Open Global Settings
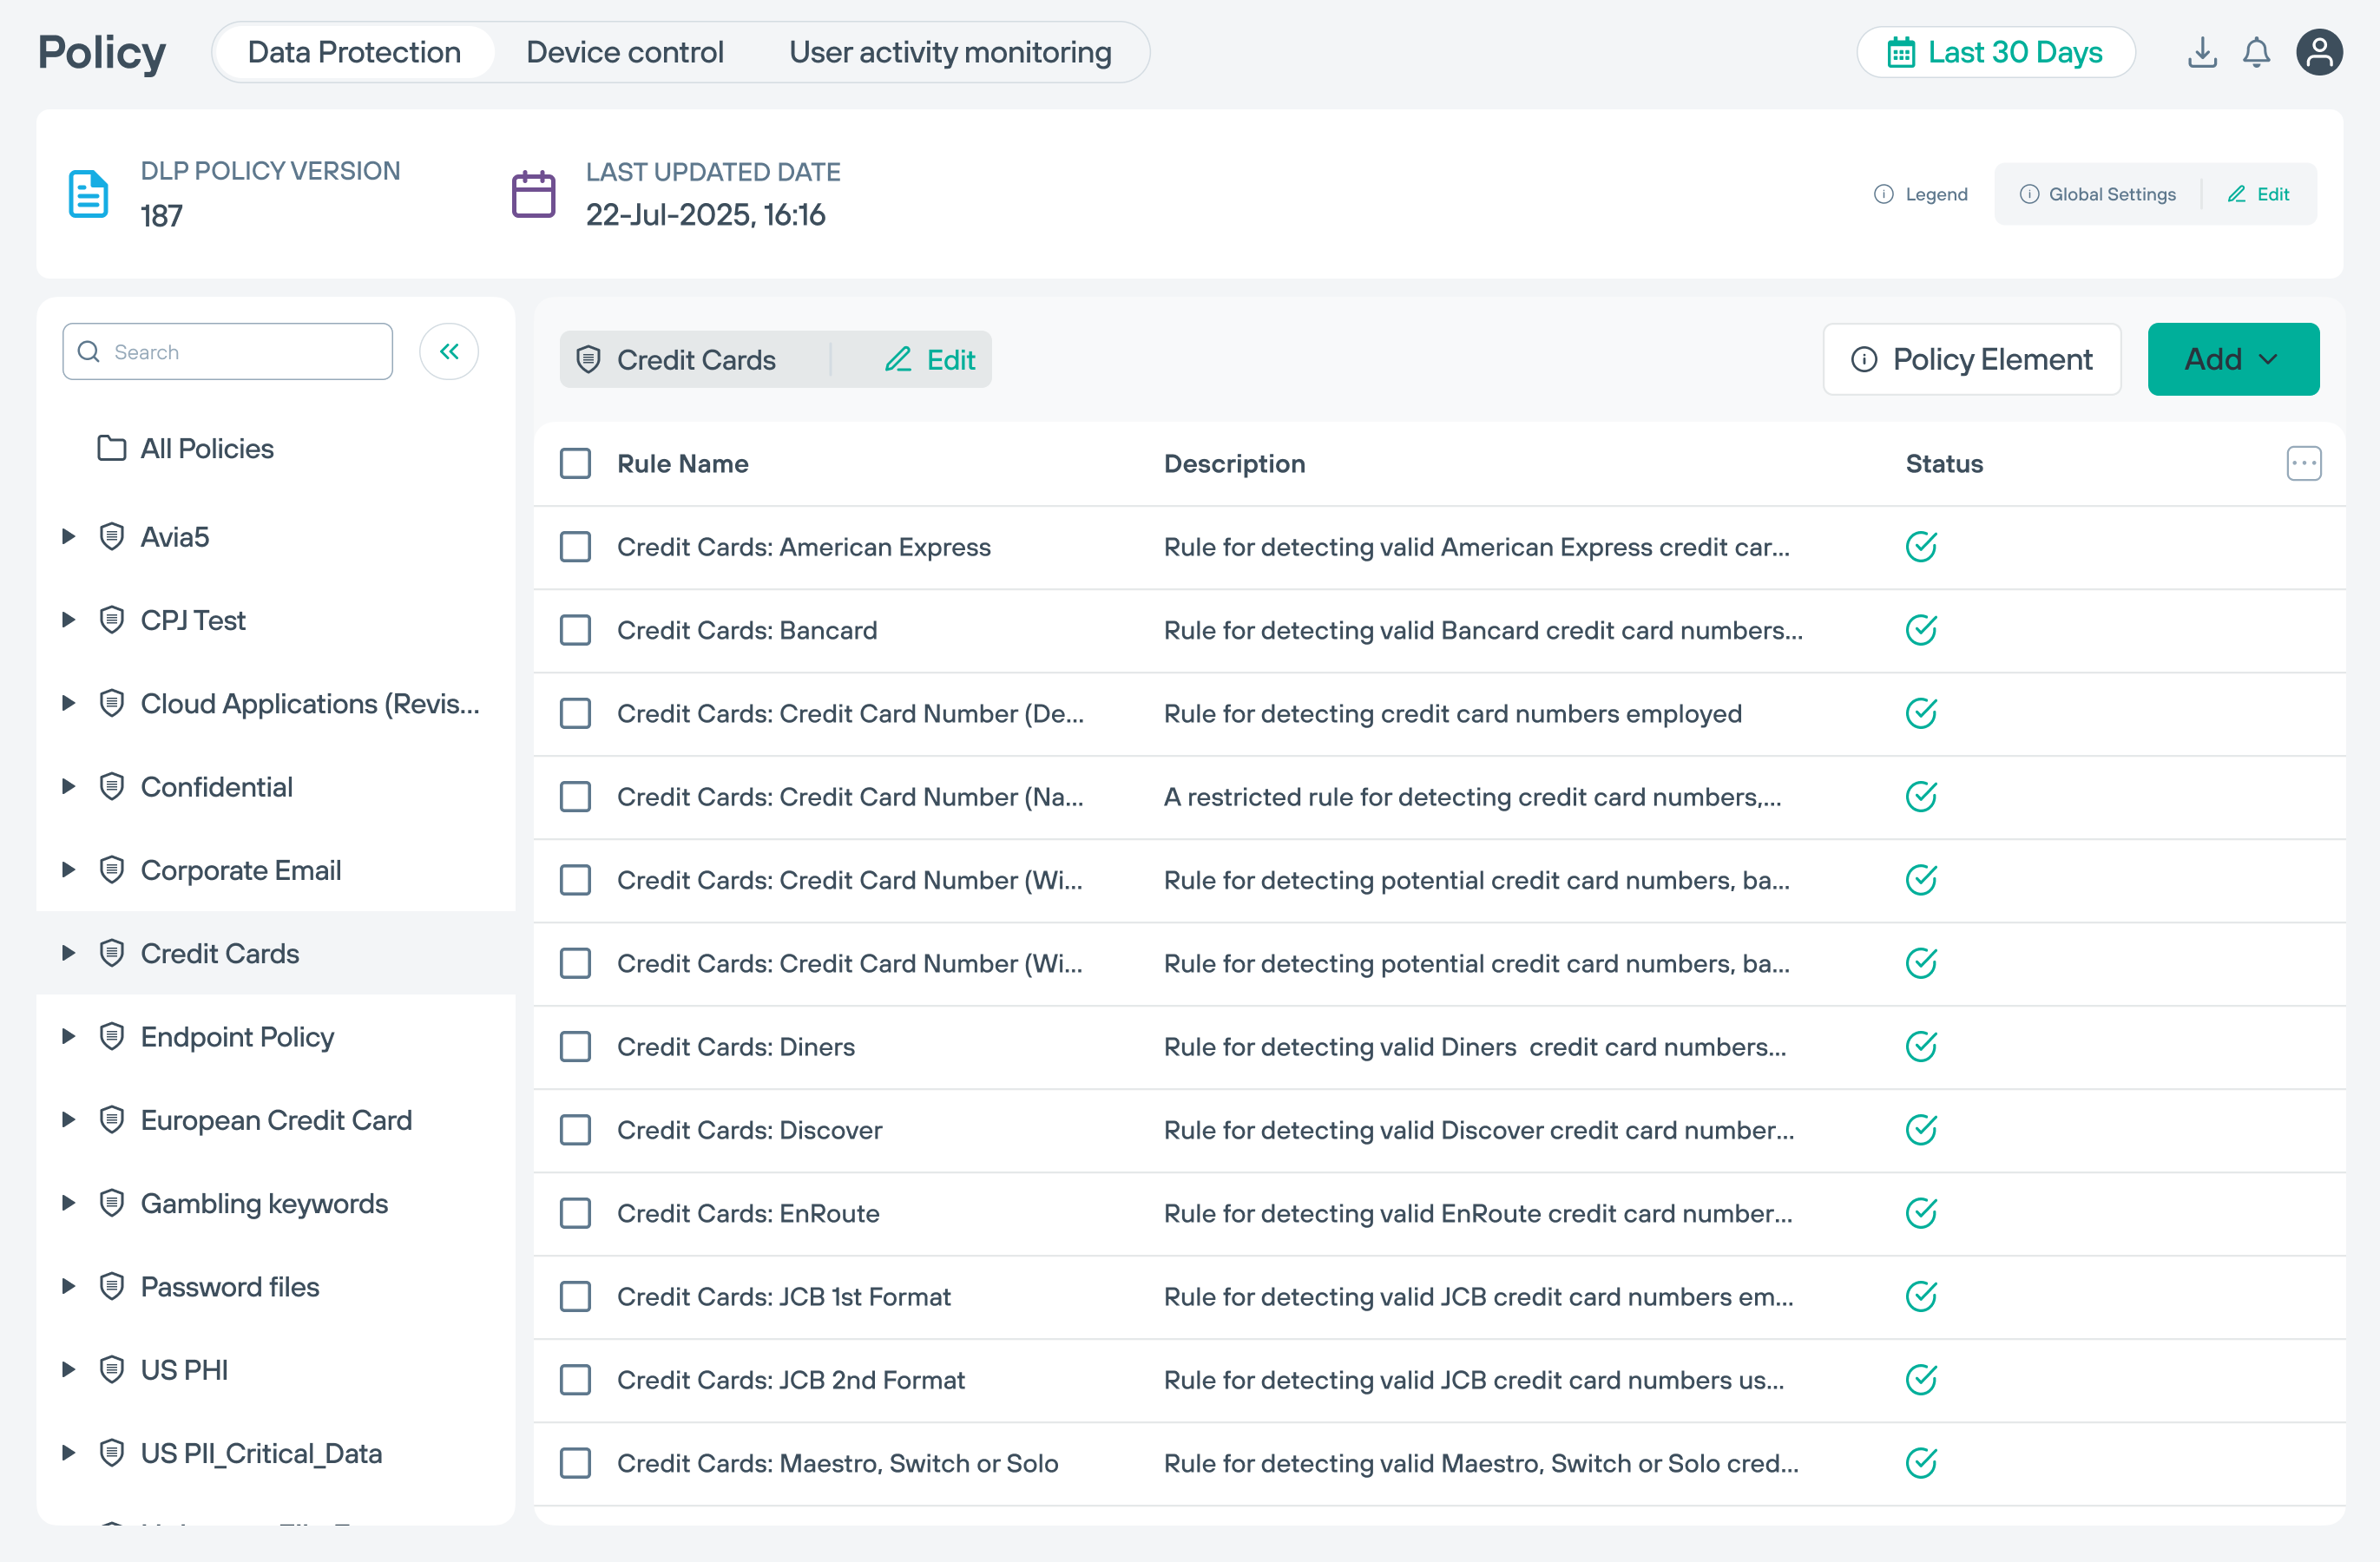The width and height of the screenshot is (2380, 1562). (2097, 194)
